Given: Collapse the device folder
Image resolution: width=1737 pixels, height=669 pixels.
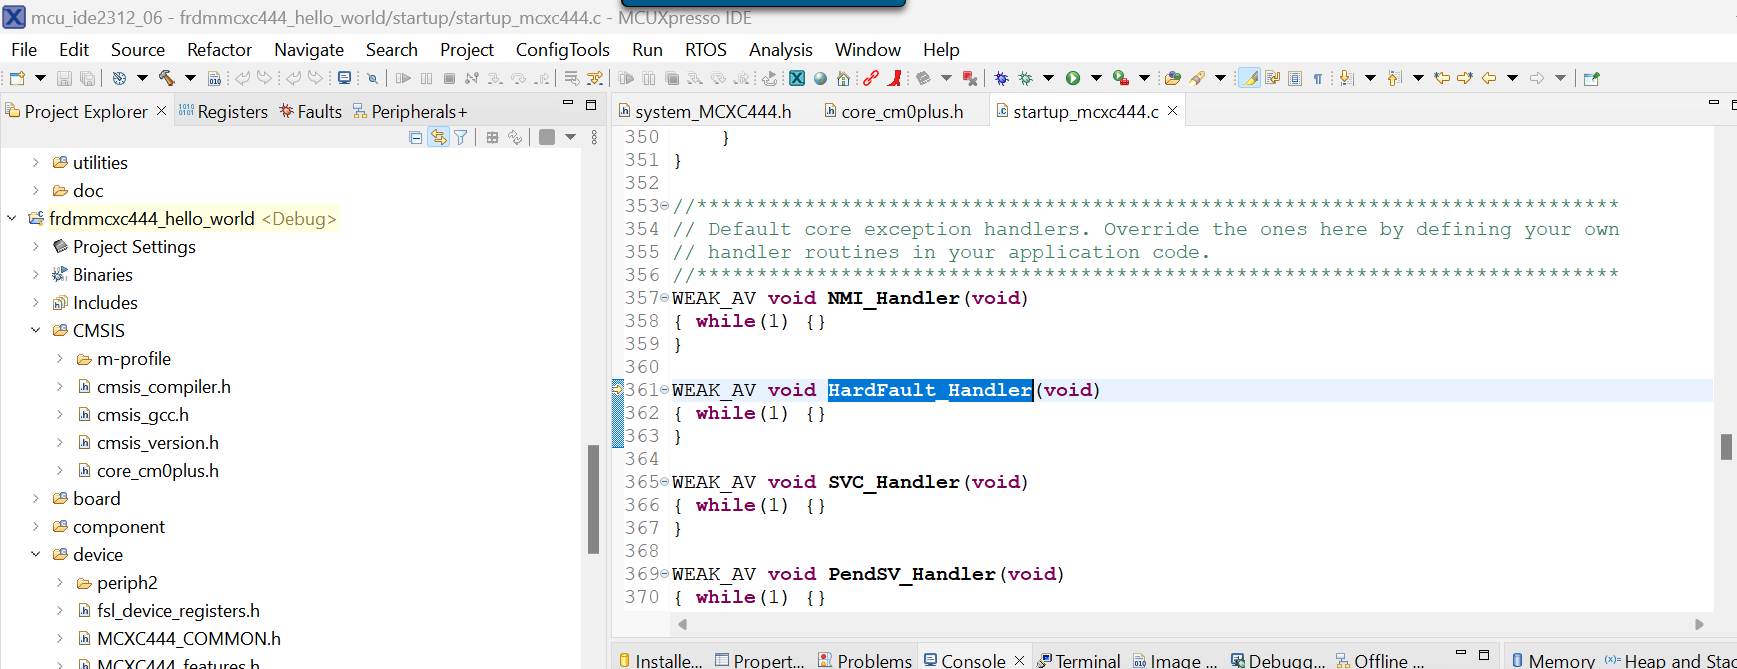Looking at the screenshot, I should tap(36, 555).
